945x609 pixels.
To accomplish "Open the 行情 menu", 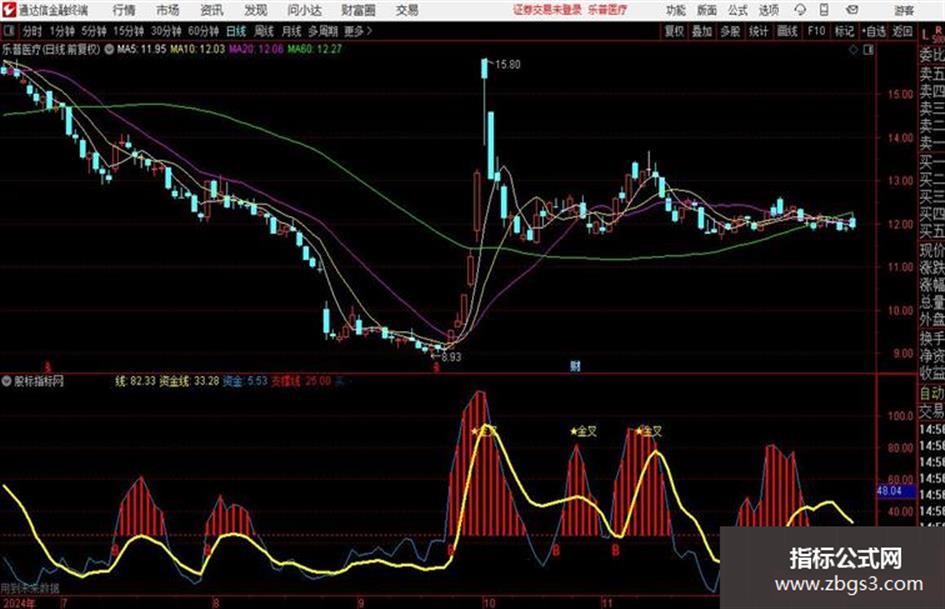I will (124, 10).
